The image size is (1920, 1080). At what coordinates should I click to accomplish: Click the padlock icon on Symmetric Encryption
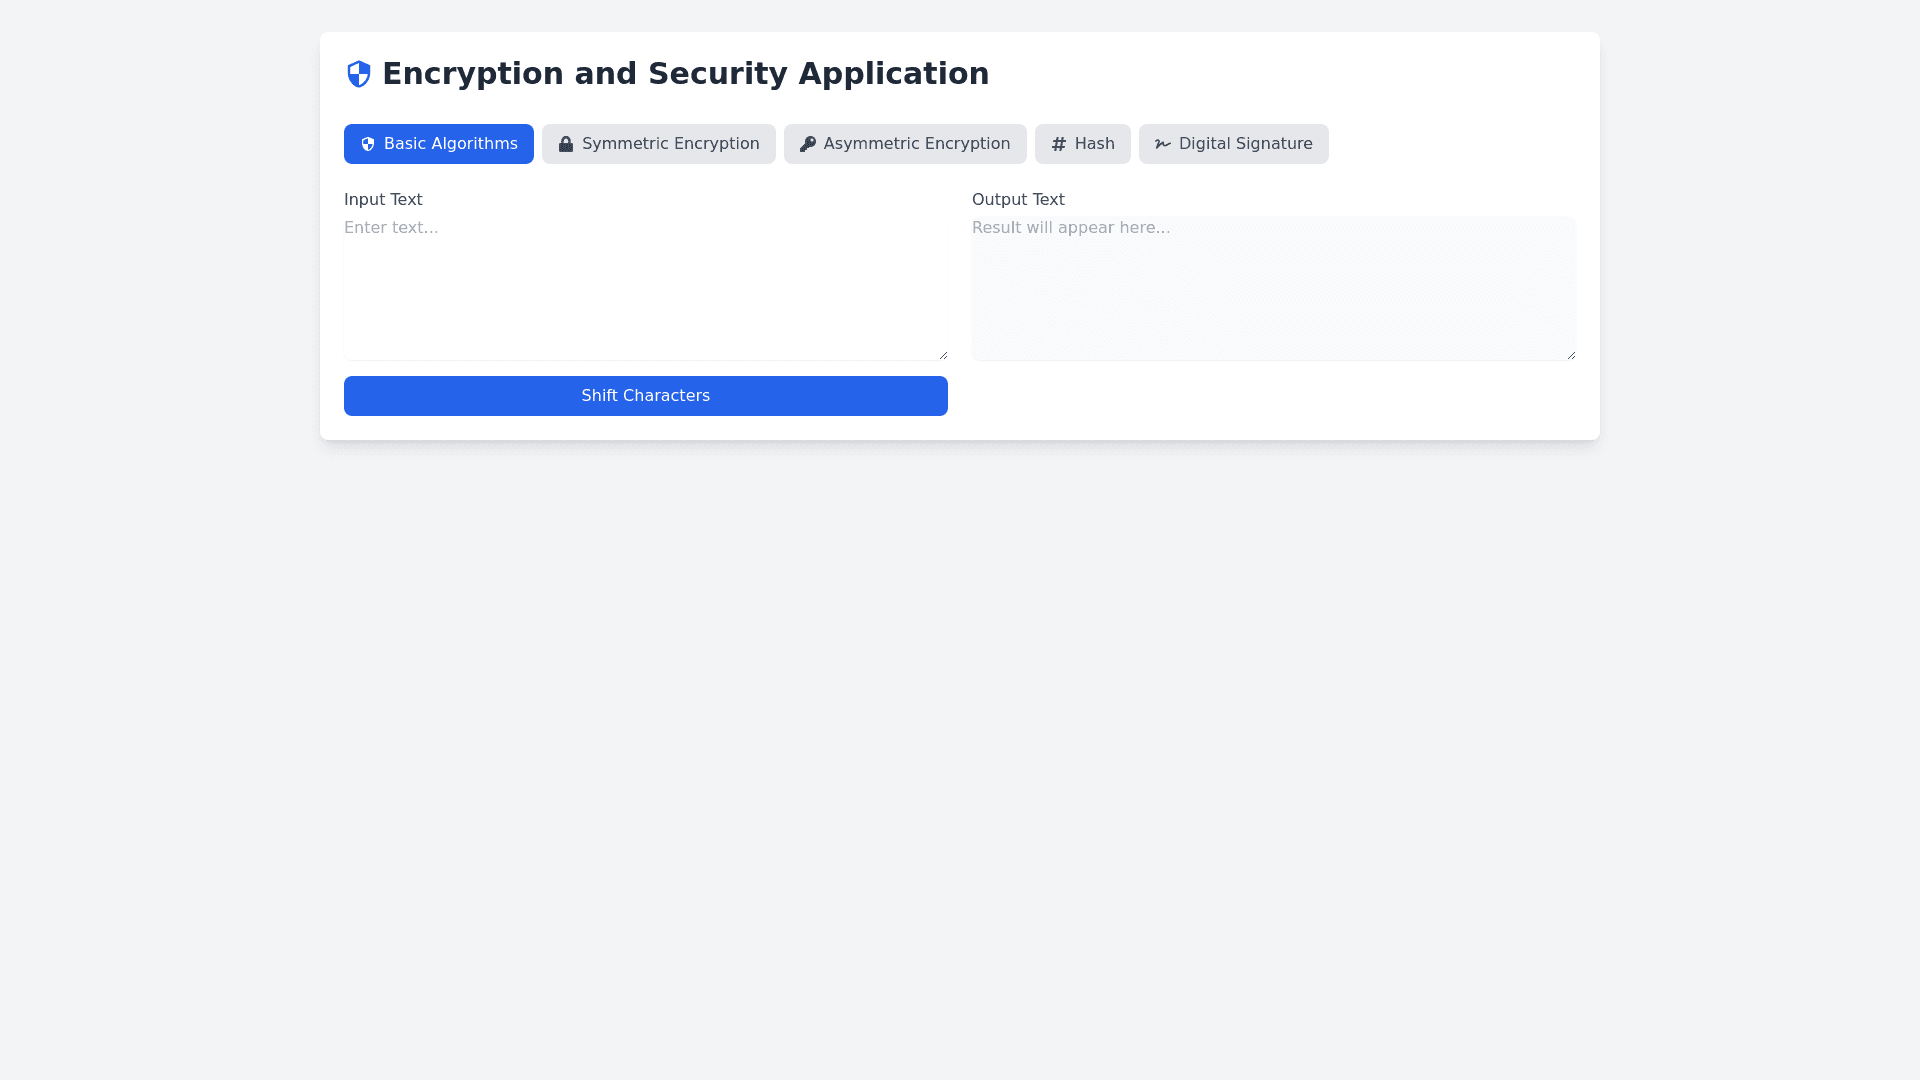pyautogui.click(x=566, y=144)
